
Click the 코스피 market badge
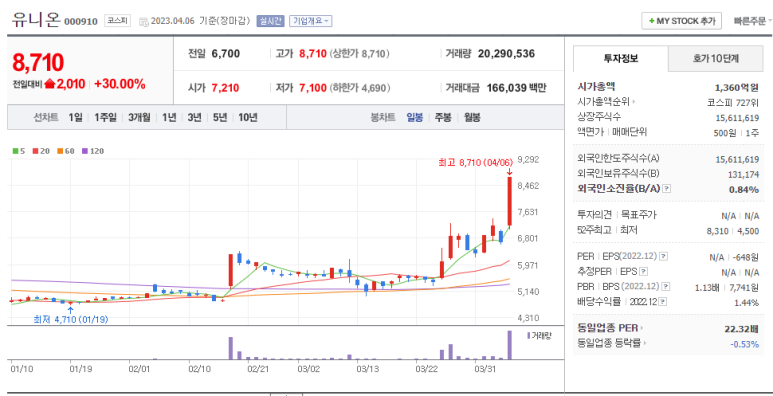117,21
